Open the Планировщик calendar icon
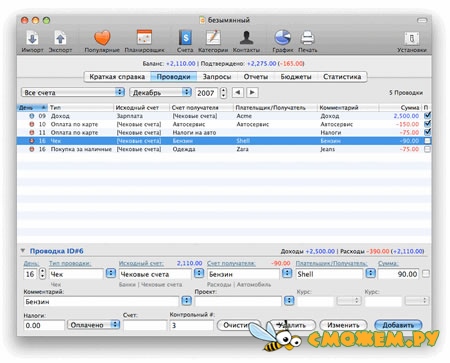Image resolution: width=450 pixels, height=363 pixels. 144,38
